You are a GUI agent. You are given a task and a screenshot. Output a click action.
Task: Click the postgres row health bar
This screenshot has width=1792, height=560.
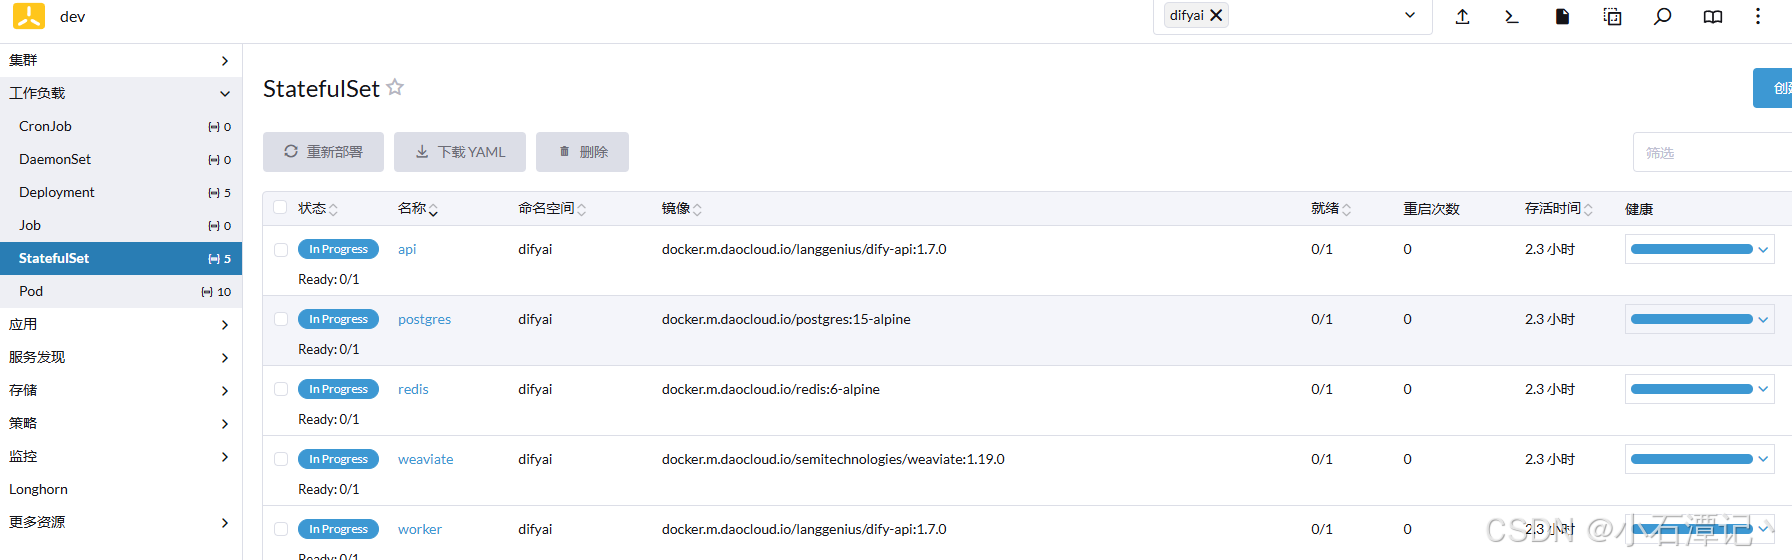pyautogui.click(x=1692, y=319)
